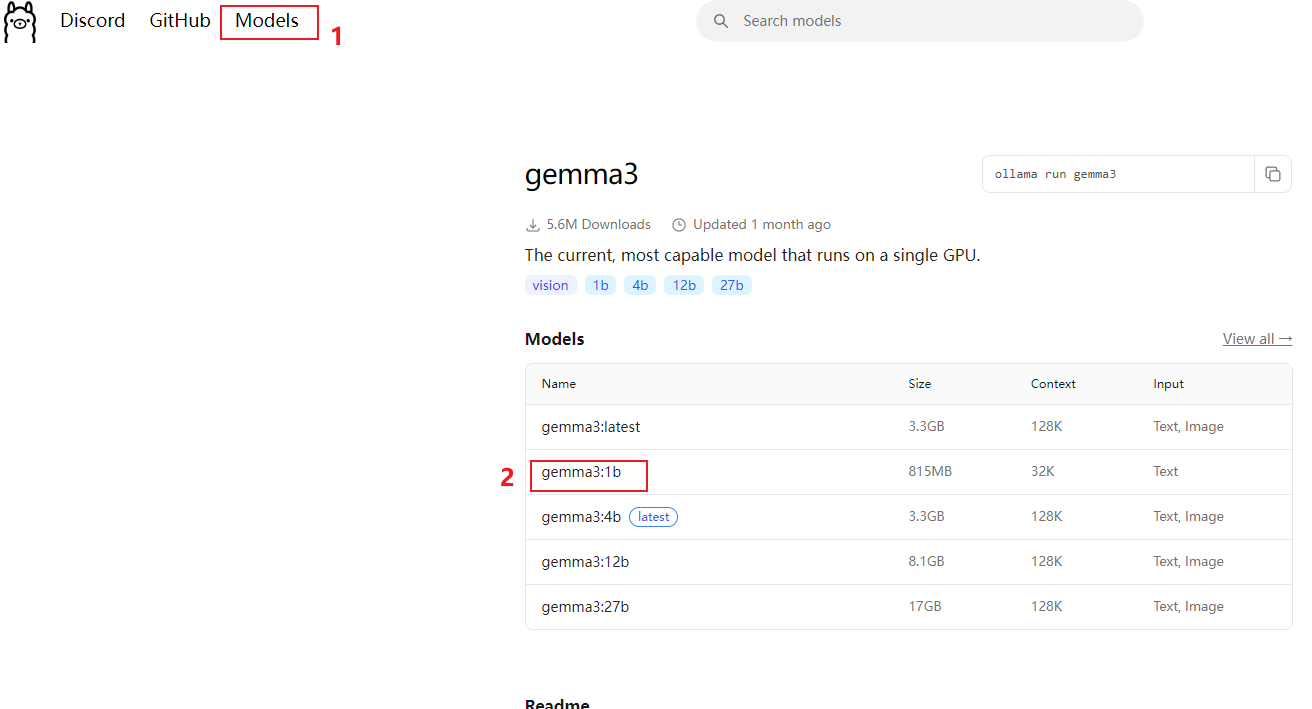This screenshot has width=1312, height=709.
Task: Open the Discord link
Action: (93, 21)
